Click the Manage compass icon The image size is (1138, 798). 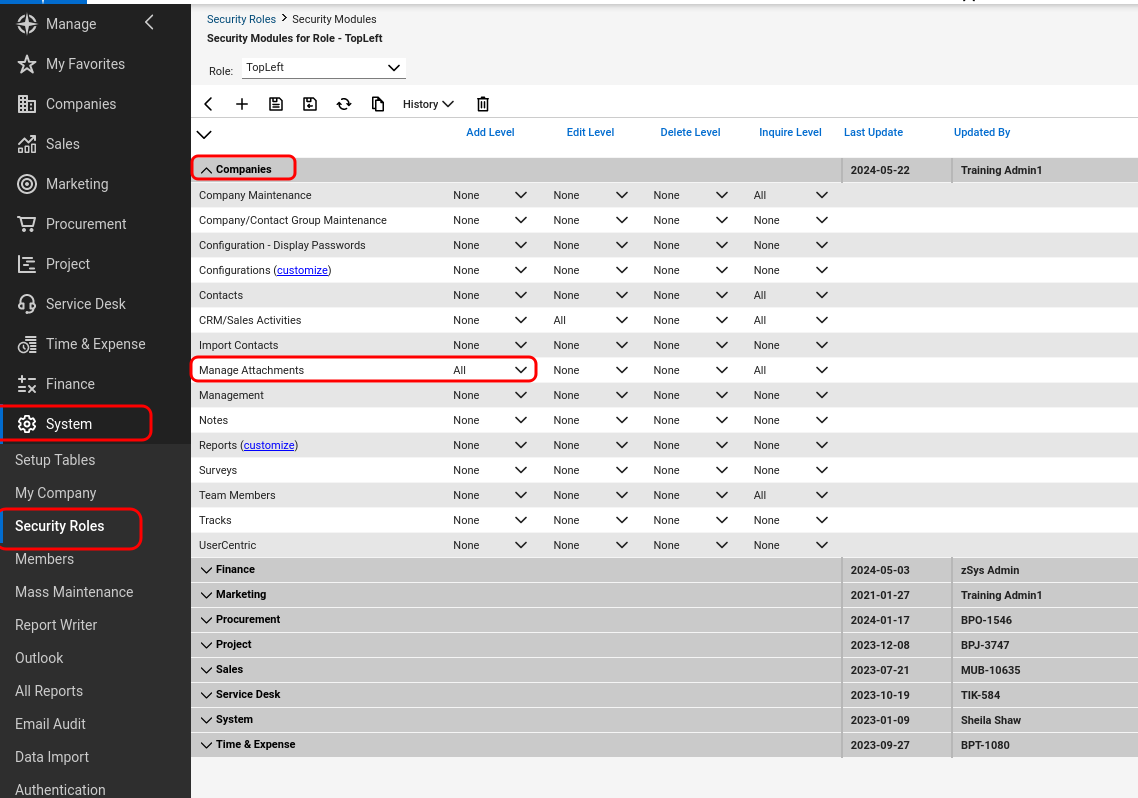click(x=27, y=24)
